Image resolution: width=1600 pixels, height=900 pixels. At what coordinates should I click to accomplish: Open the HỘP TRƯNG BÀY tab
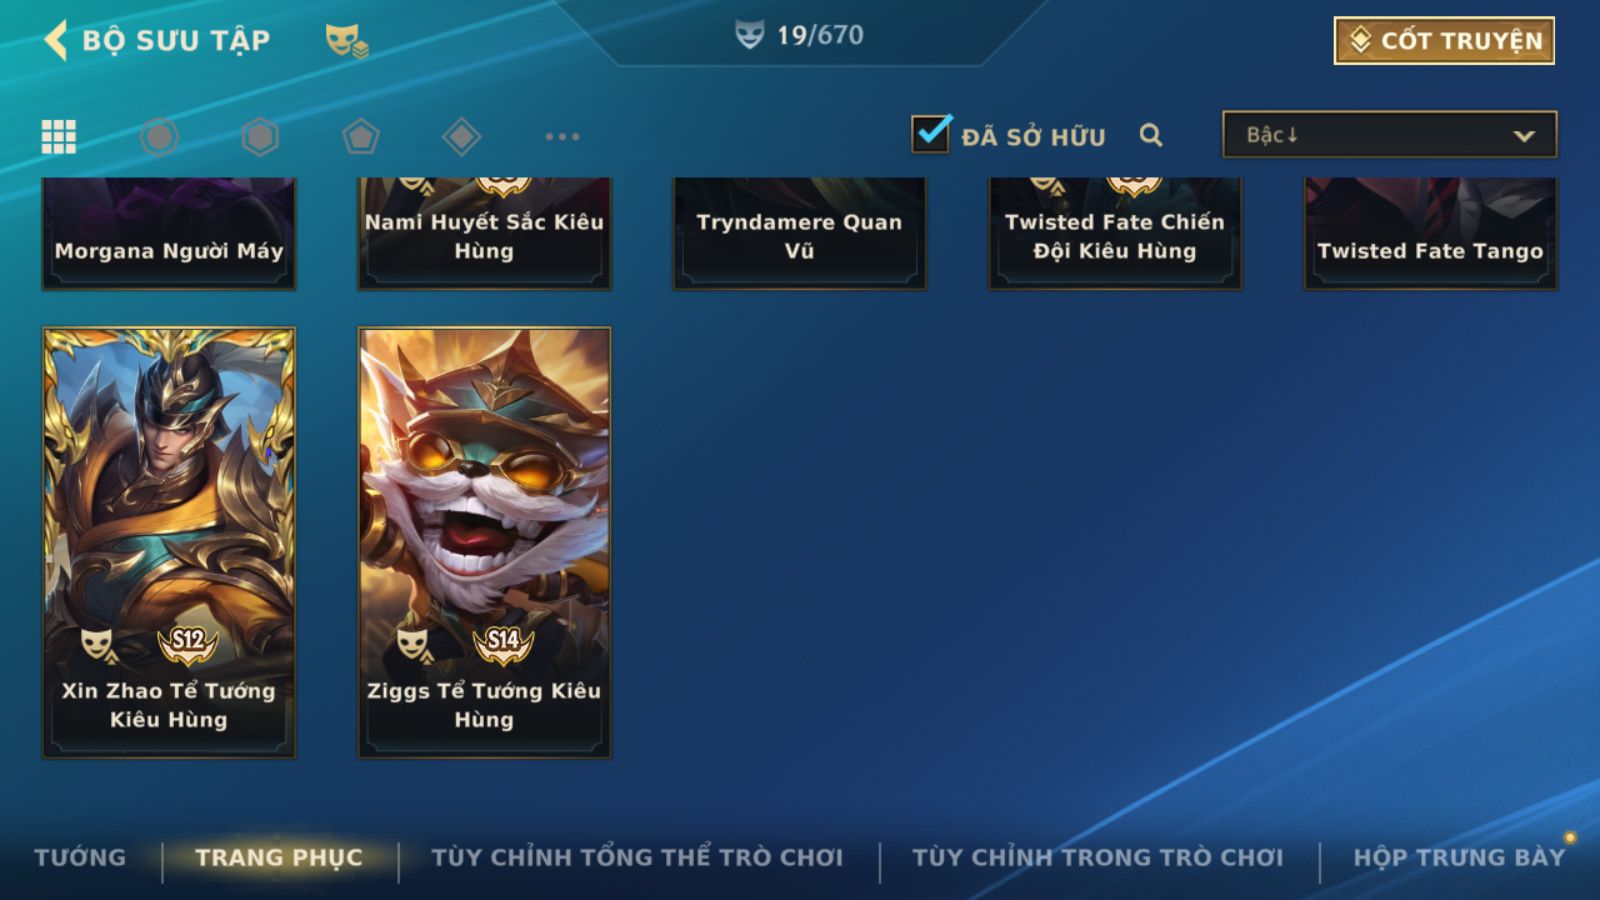tap(1459, 857)
